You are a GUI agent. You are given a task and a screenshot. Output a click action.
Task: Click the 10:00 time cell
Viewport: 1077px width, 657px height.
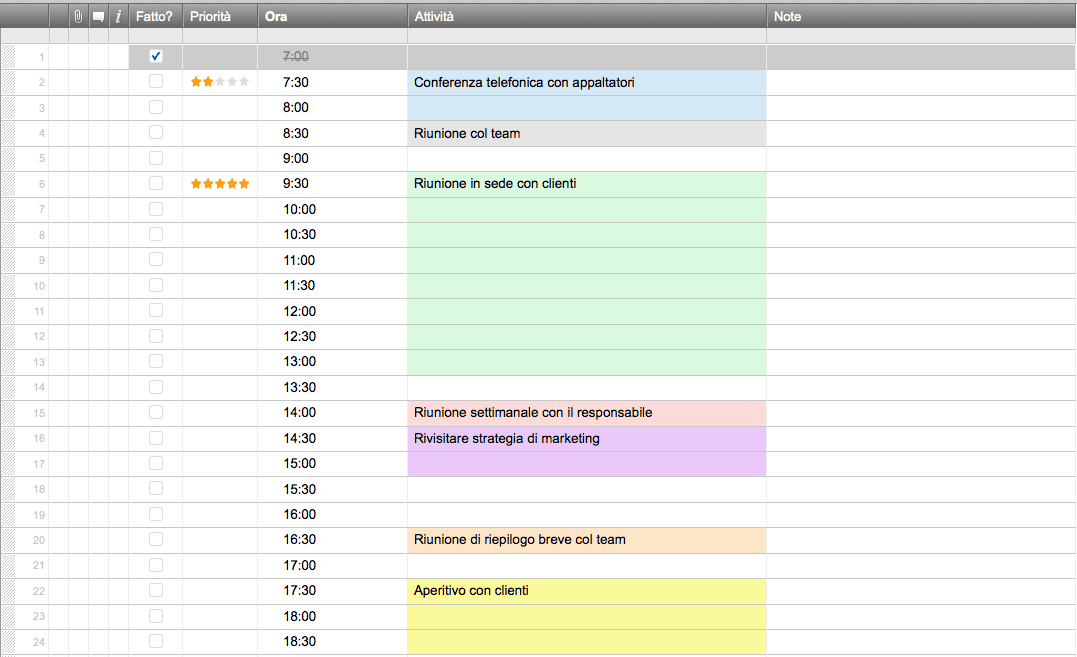(x=332, y=209)
